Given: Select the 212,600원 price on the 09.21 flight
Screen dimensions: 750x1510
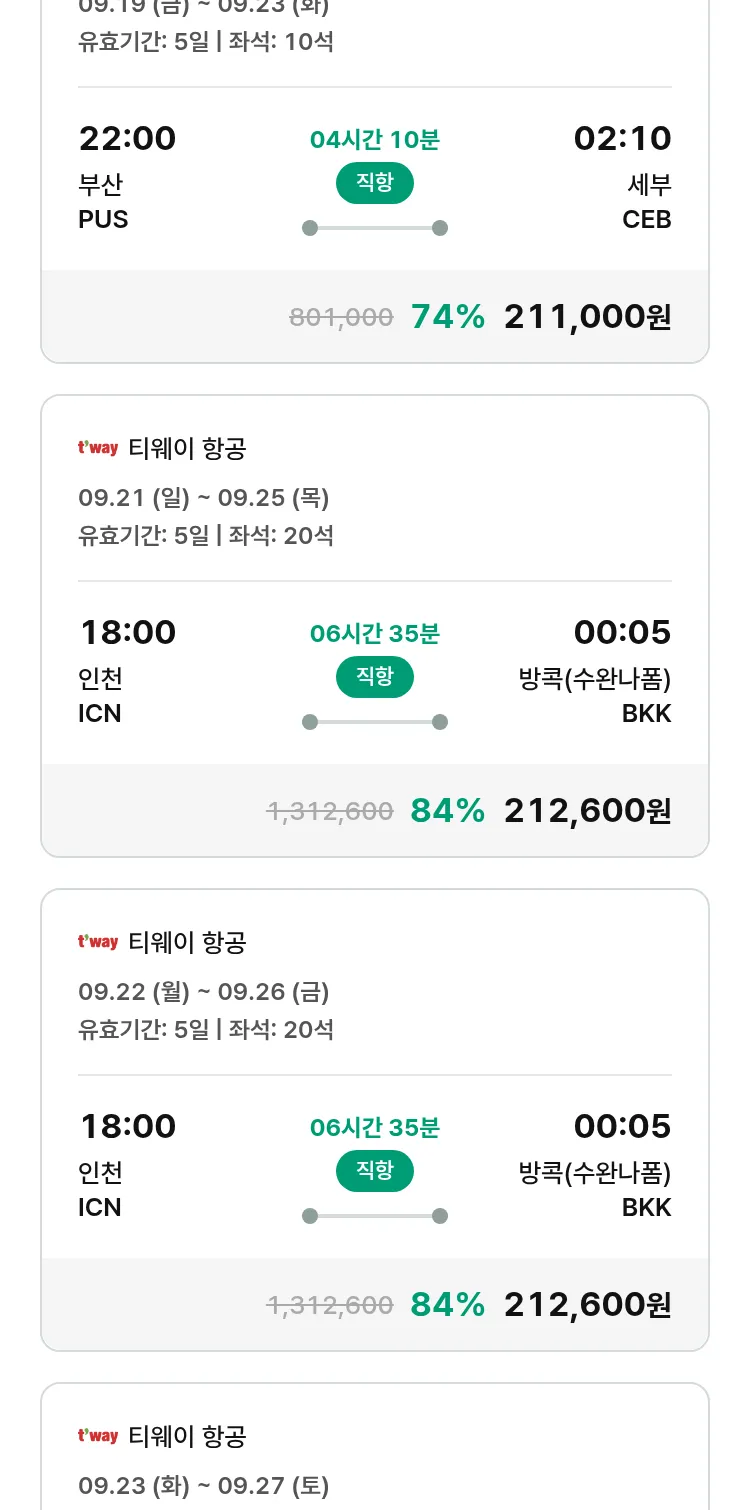Looking at the screenshot, I should (x=587, y=811).
